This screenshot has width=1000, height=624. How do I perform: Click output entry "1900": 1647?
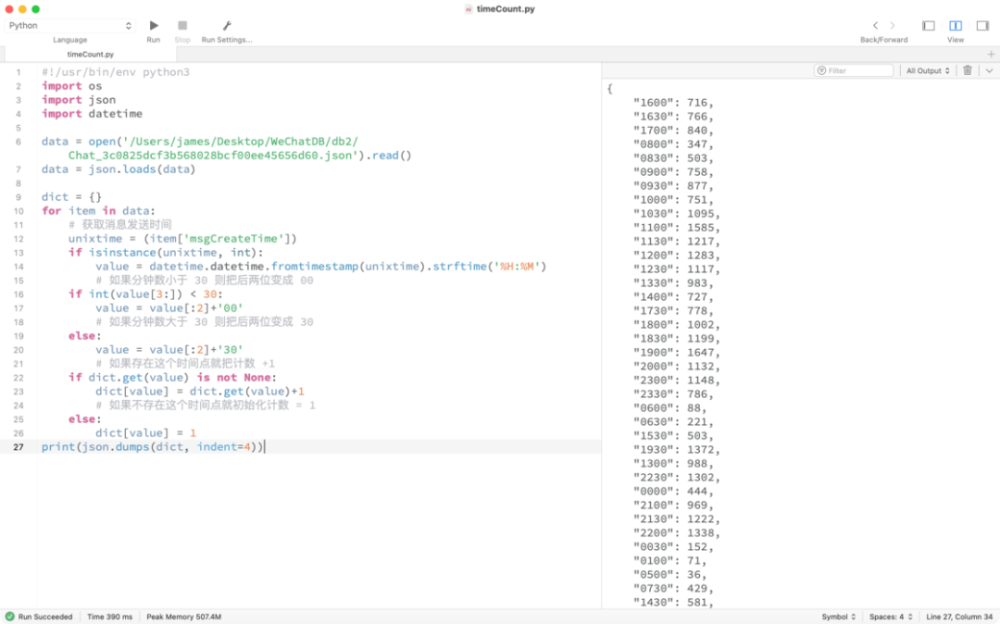(x=676, y=352)
